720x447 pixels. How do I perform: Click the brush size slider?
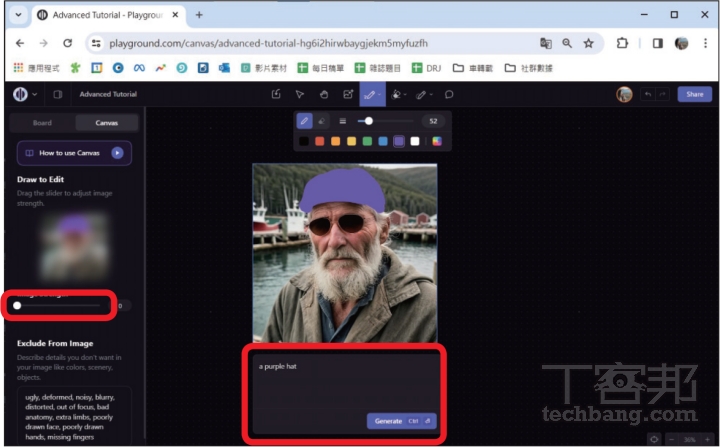[385, 121]
